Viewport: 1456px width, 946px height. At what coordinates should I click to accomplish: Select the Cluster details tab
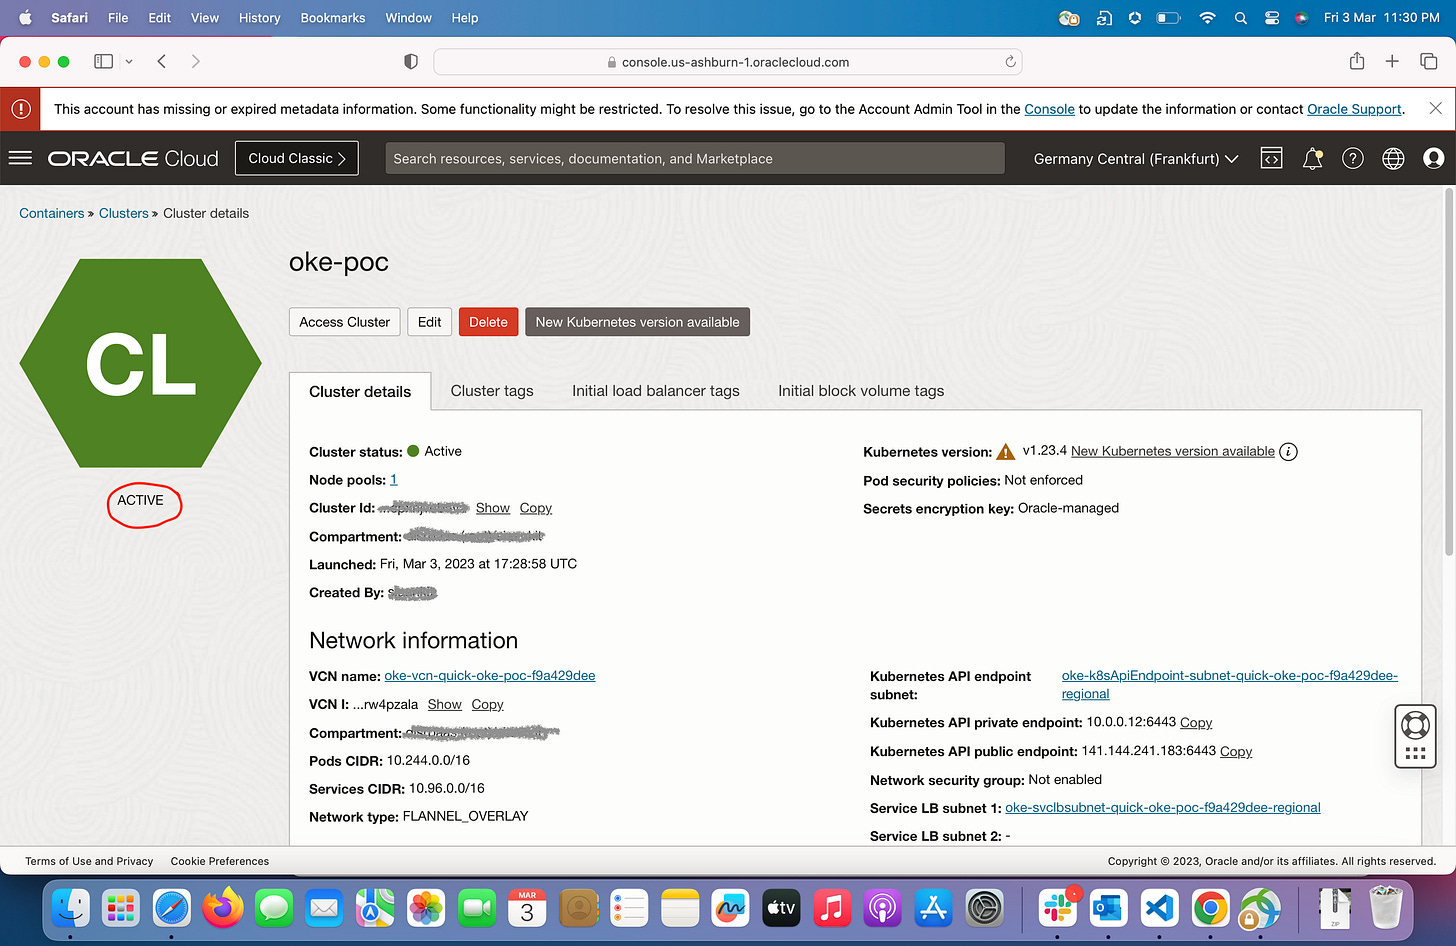[360, 391]
